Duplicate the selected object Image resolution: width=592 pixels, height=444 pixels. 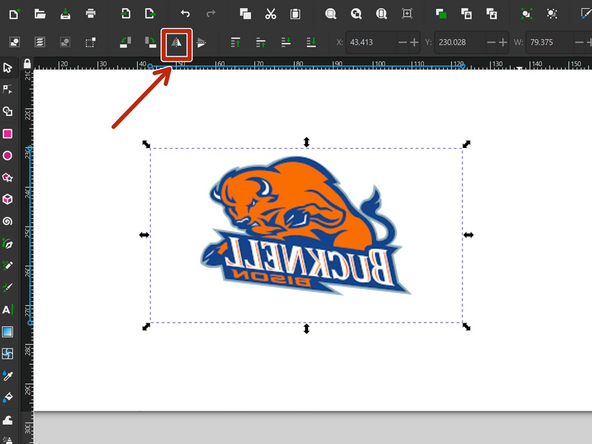click(x=441, y=14)
